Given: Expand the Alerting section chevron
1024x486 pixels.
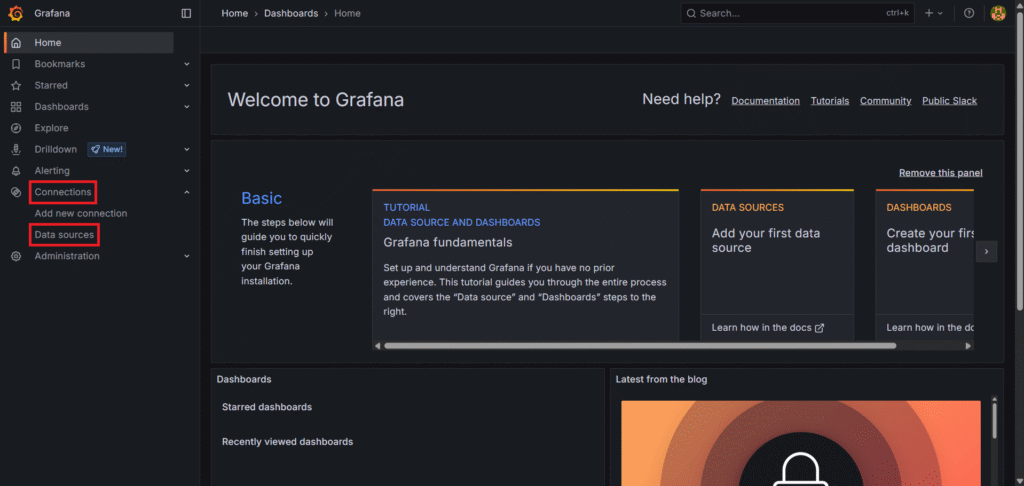Looking at the screenshot, I should point(187,170).
